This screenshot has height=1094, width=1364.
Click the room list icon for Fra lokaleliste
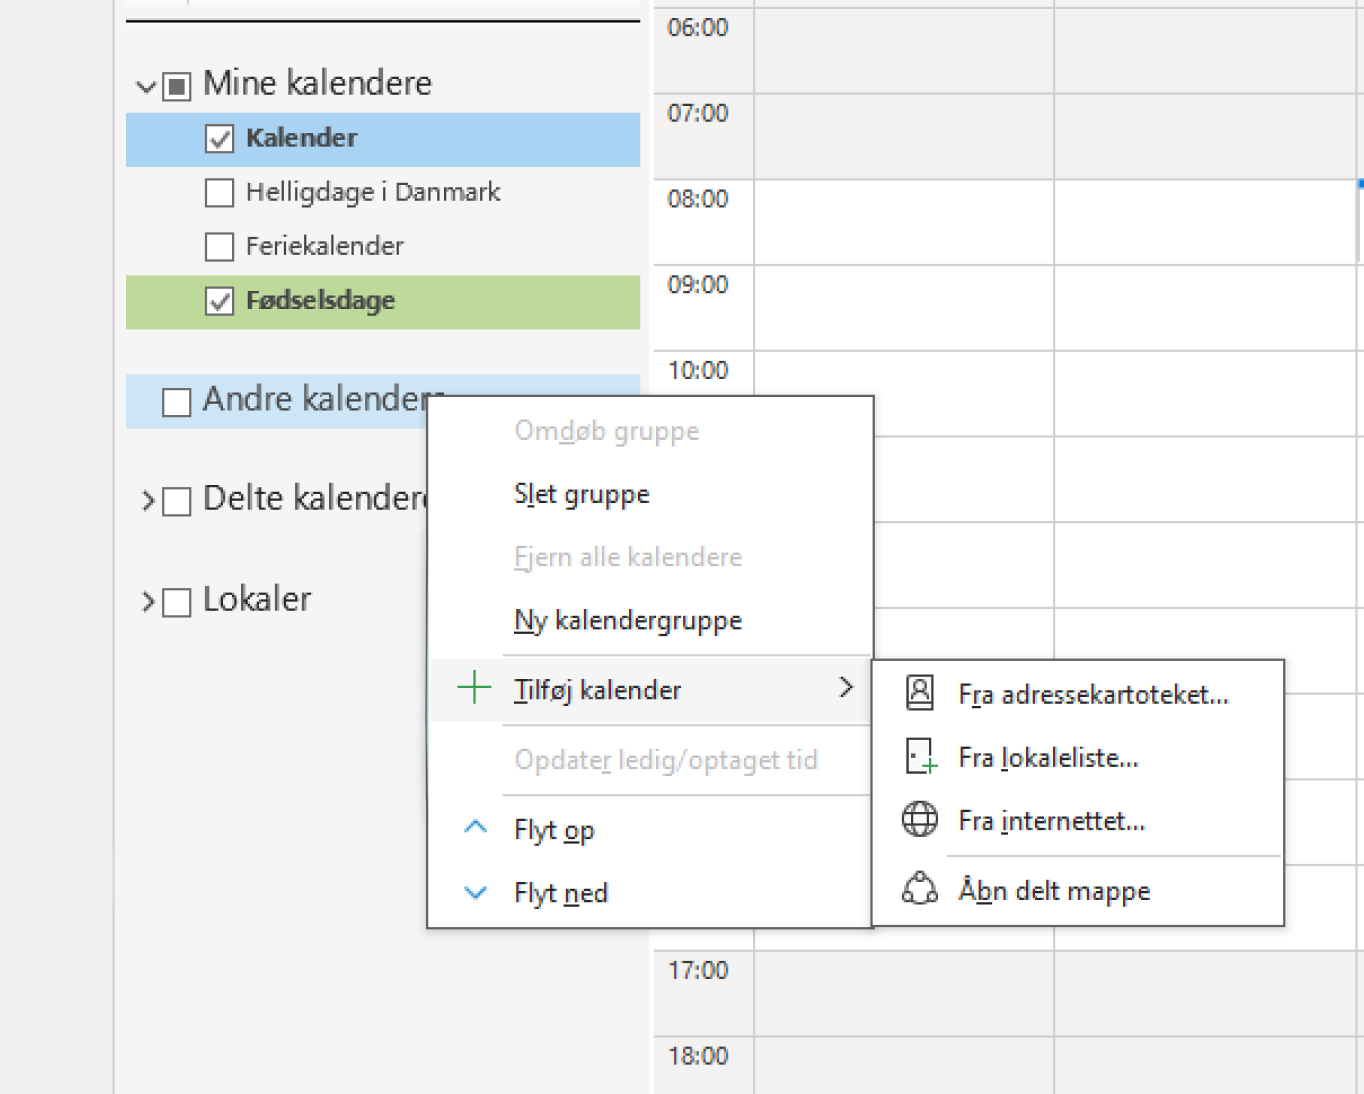(x=920, y=757)
